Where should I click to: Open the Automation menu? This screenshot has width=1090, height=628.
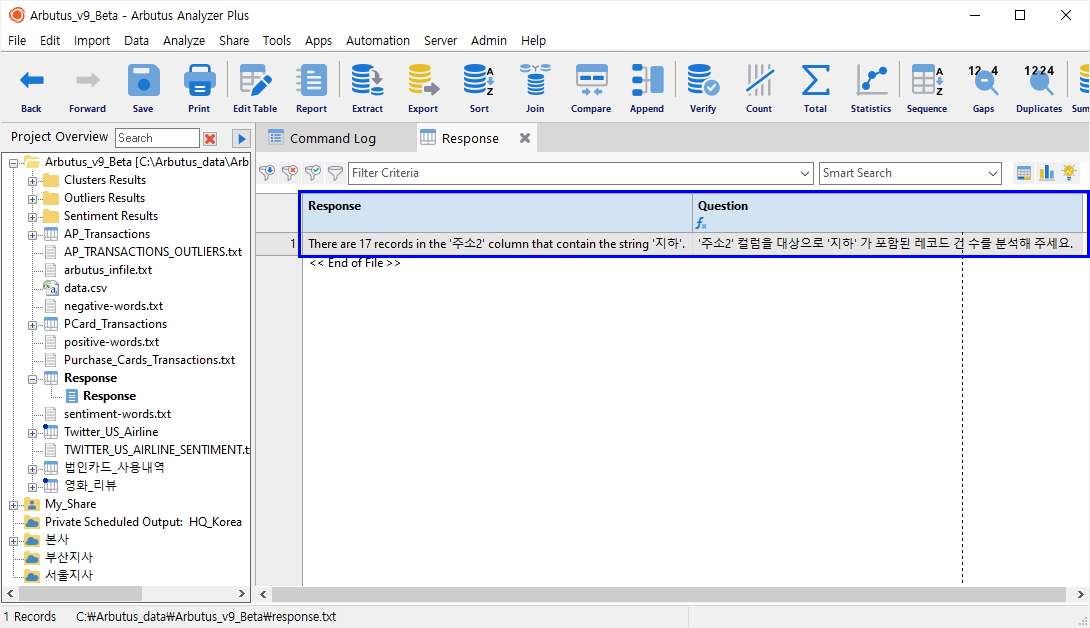coord(377,40)
